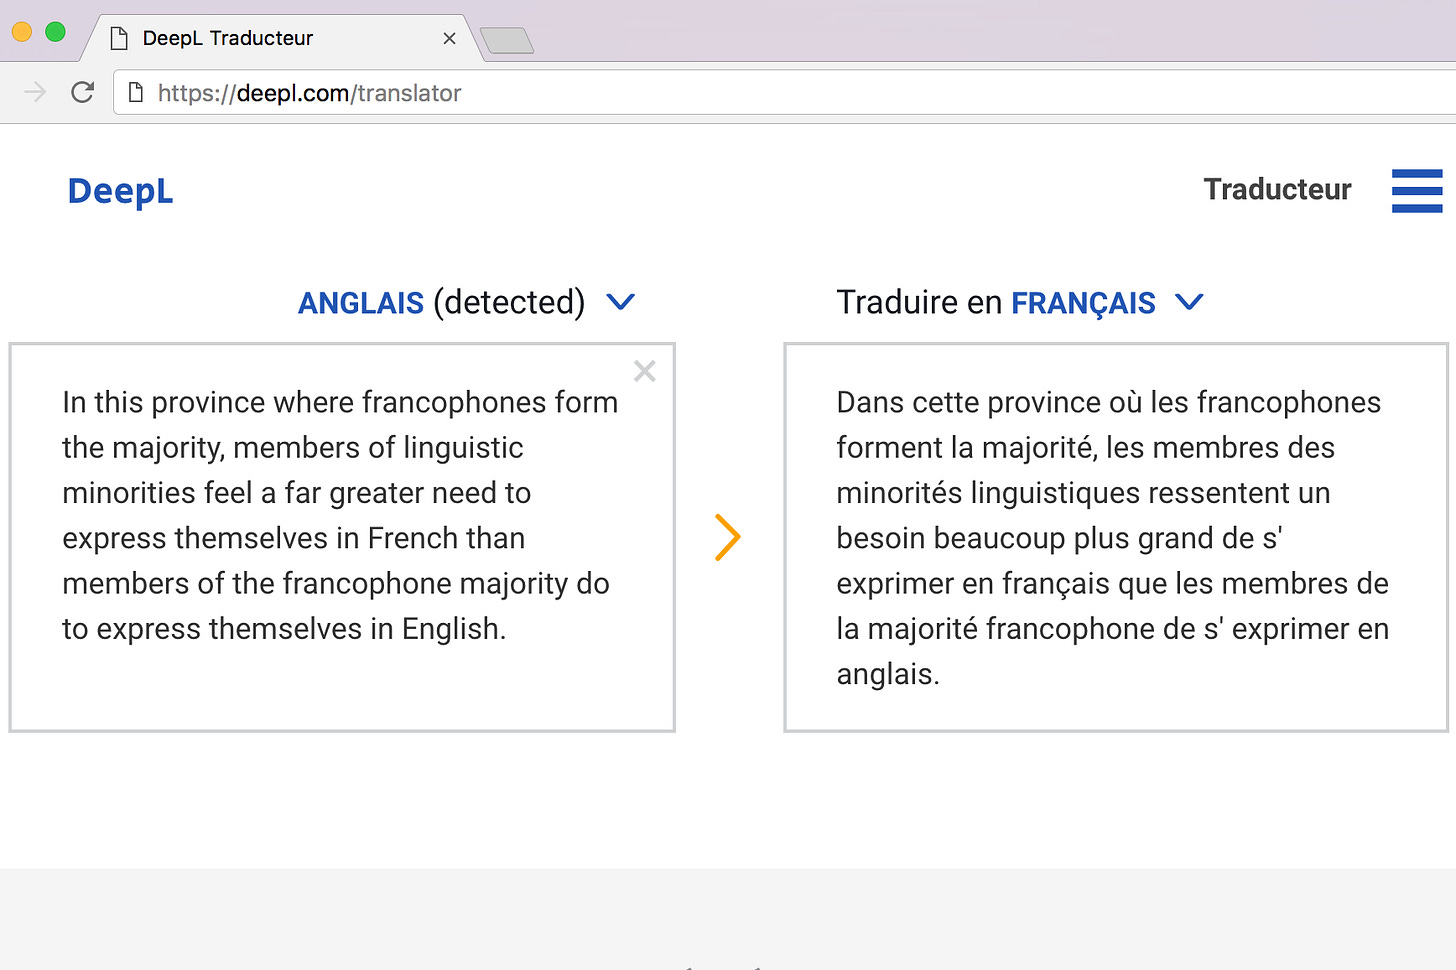Screen dimensions: 1456x970
Task: Click the Traduire en FRANÇAIS label
Action: coord(996,302)
